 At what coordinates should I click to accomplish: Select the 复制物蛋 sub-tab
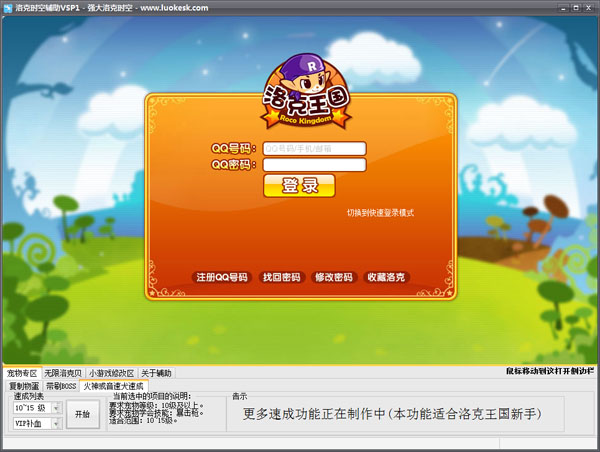coord(24,386)
